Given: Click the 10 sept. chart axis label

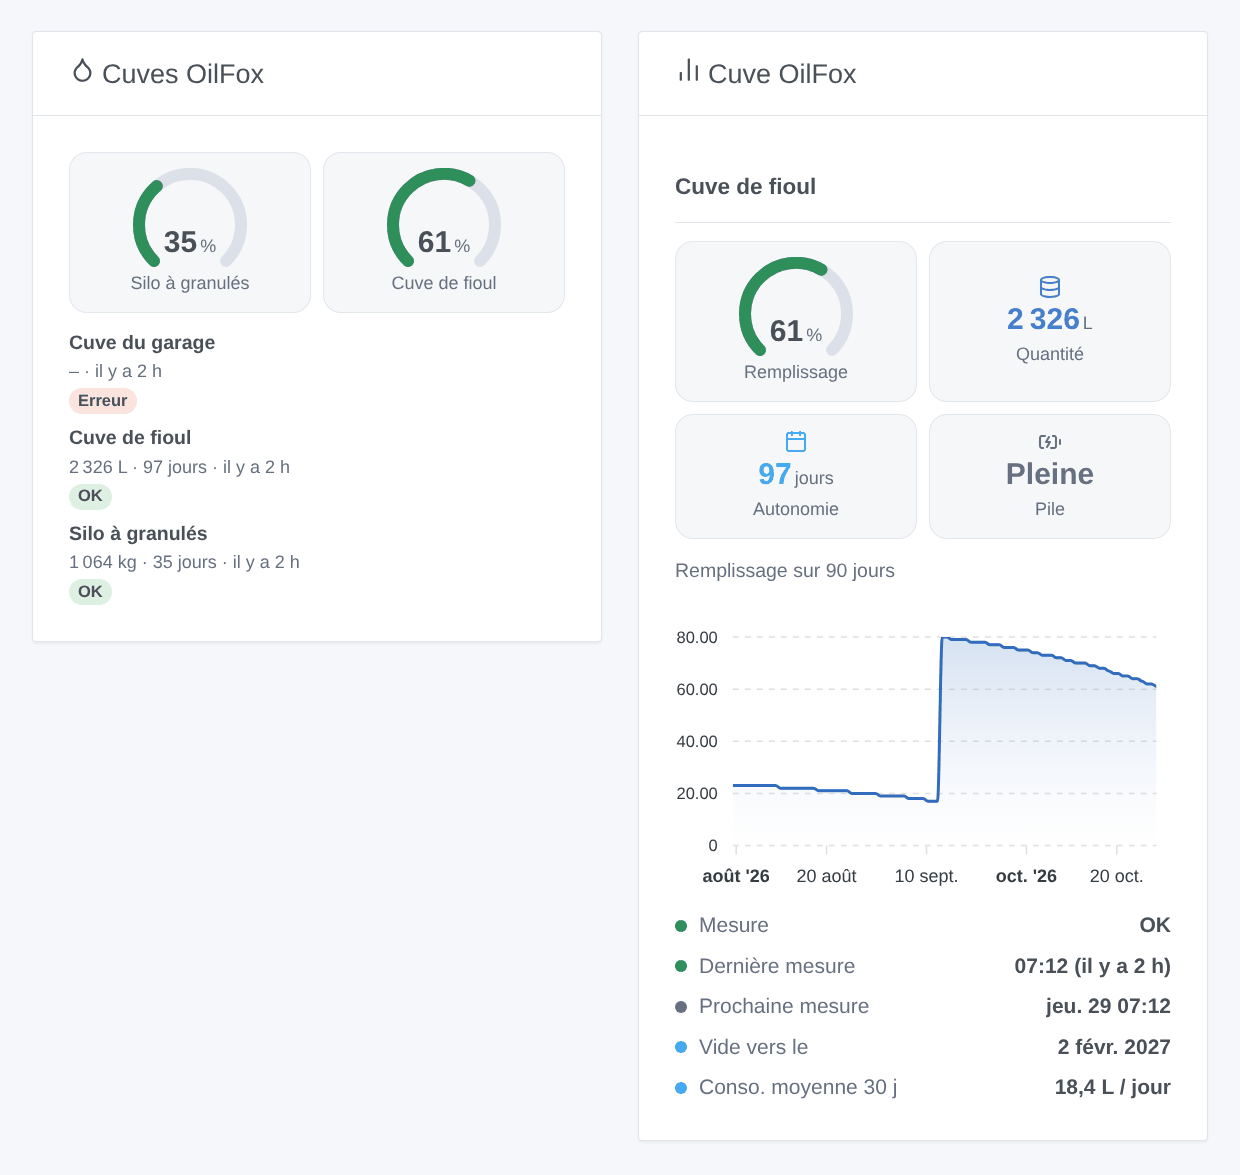Looking at the screenshot, I should [926, 876].
